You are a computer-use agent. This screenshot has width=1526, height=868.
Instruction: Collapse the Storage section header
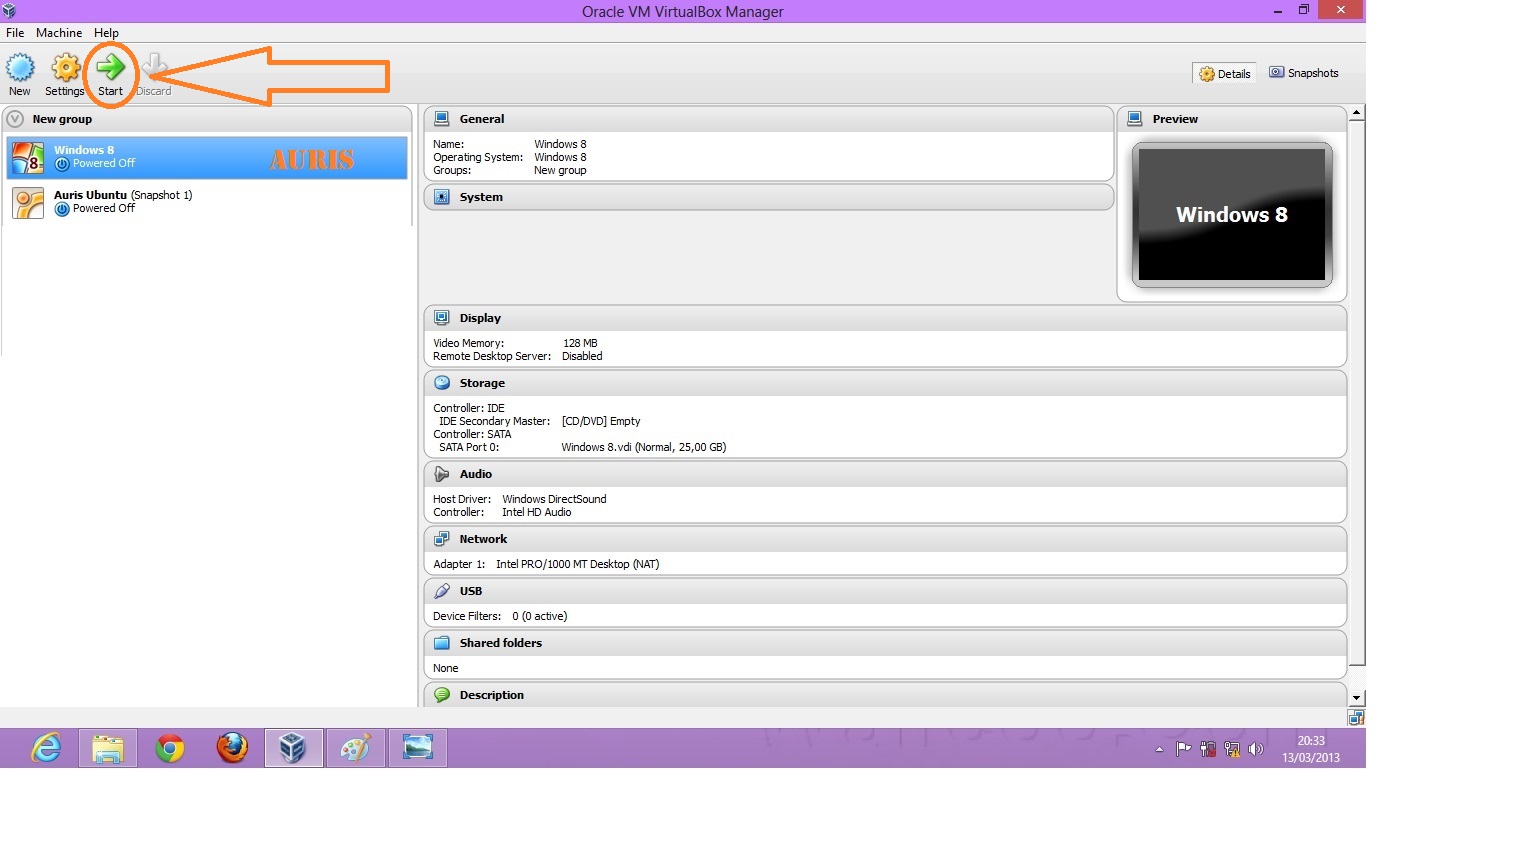(885, 383)
